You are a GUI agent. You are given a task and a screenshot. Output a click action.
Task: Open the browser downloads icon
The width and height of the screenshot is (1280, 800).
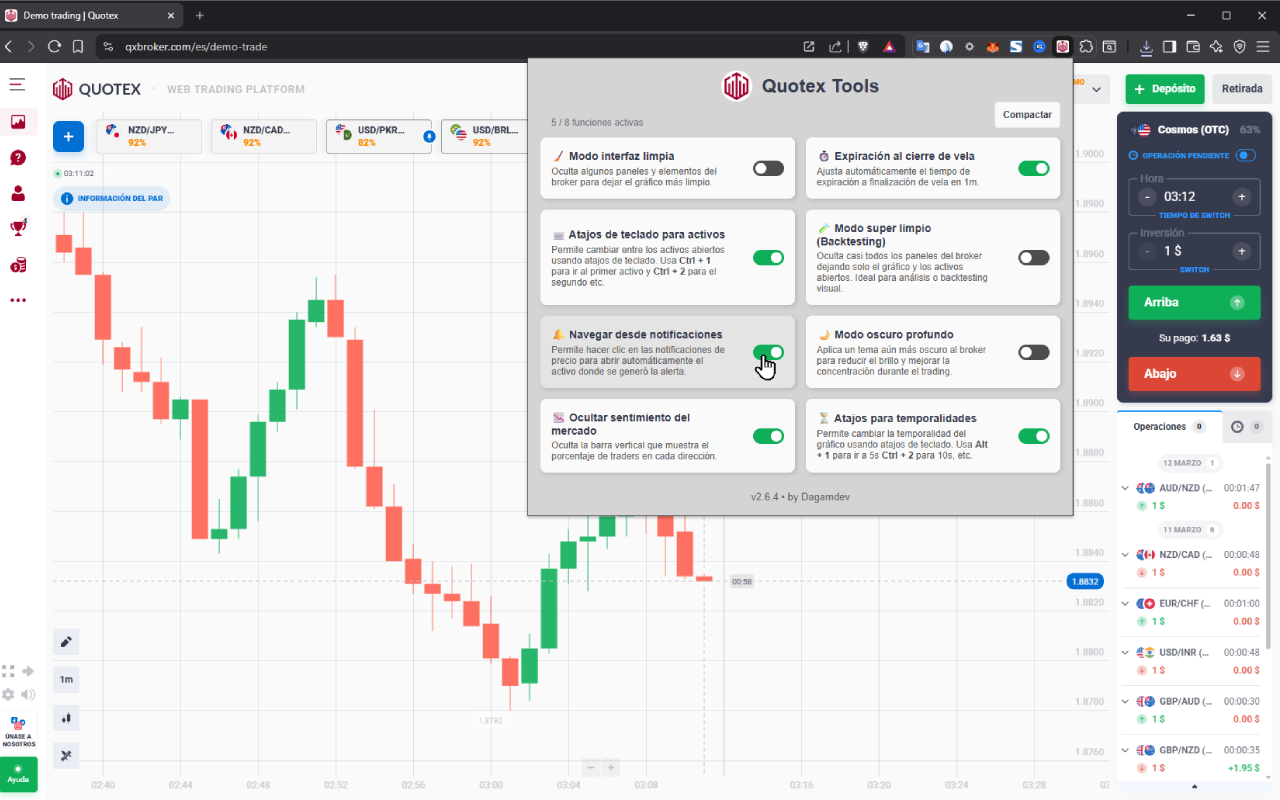pyautogui.click(x=1146, y=46)
